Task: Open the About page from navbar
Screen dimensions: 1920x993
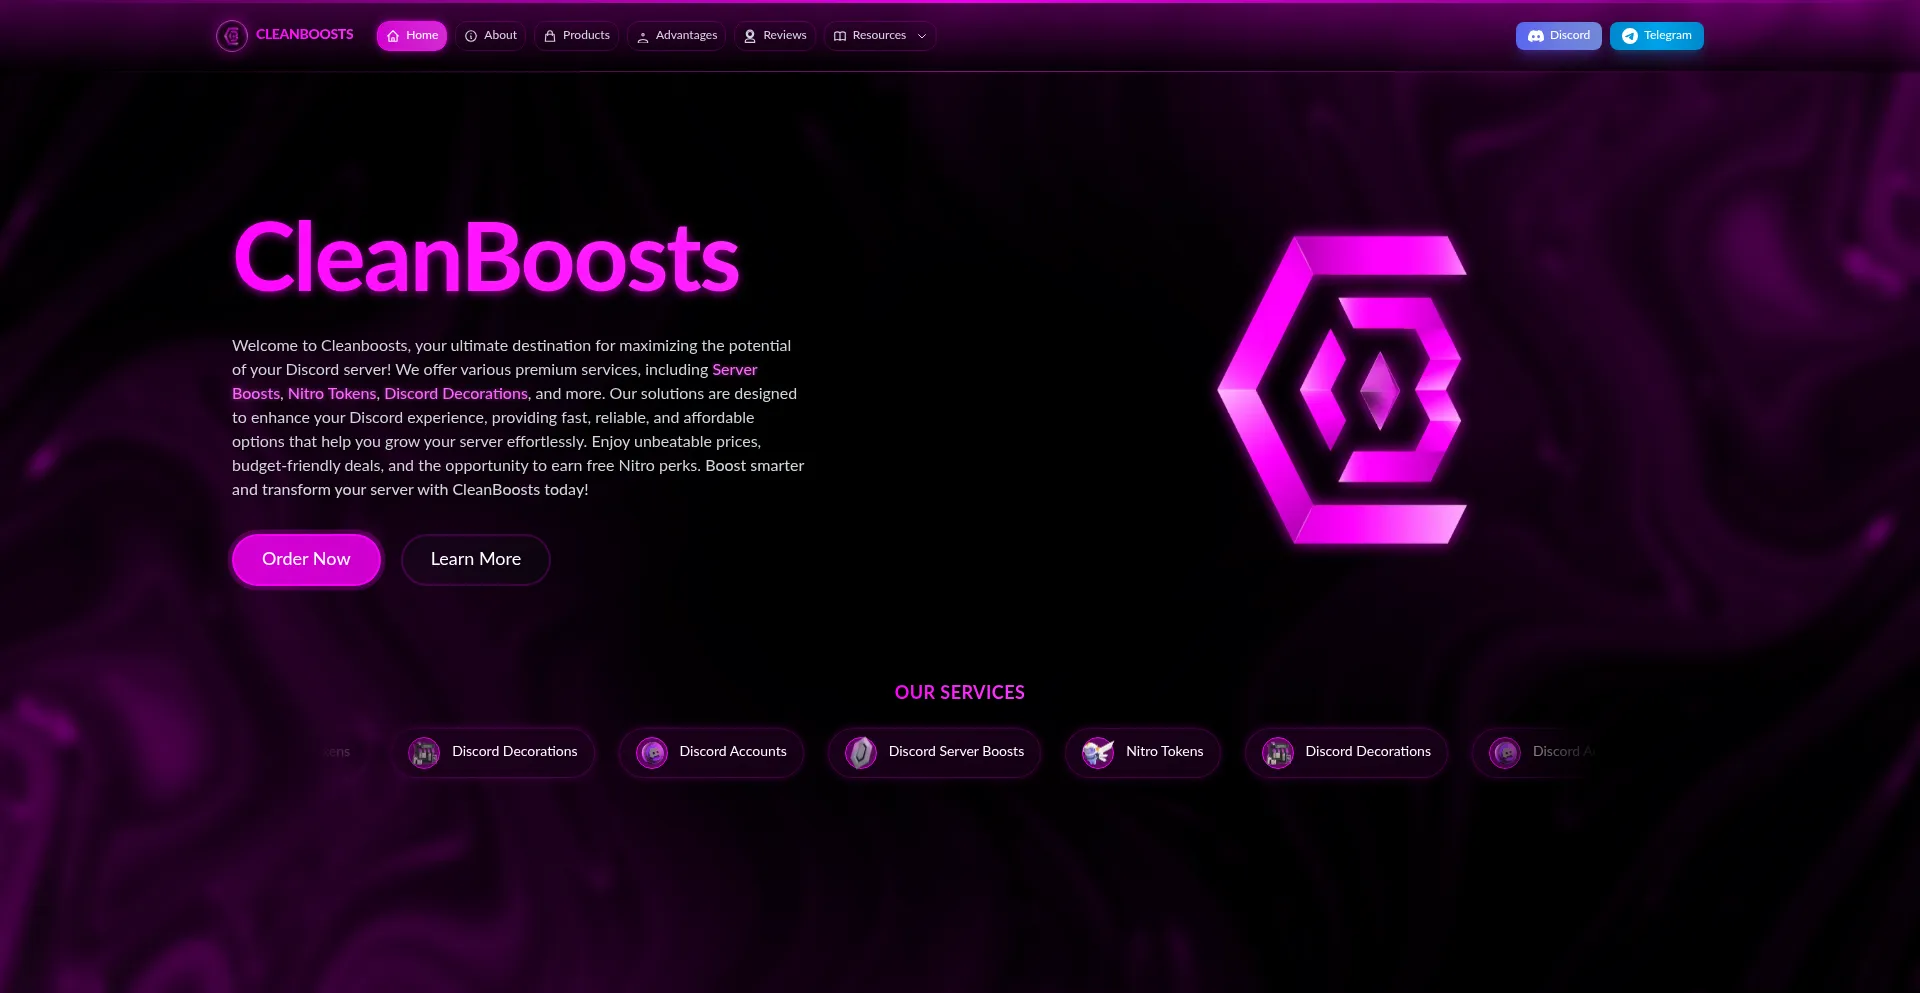Action: point(491,36)
